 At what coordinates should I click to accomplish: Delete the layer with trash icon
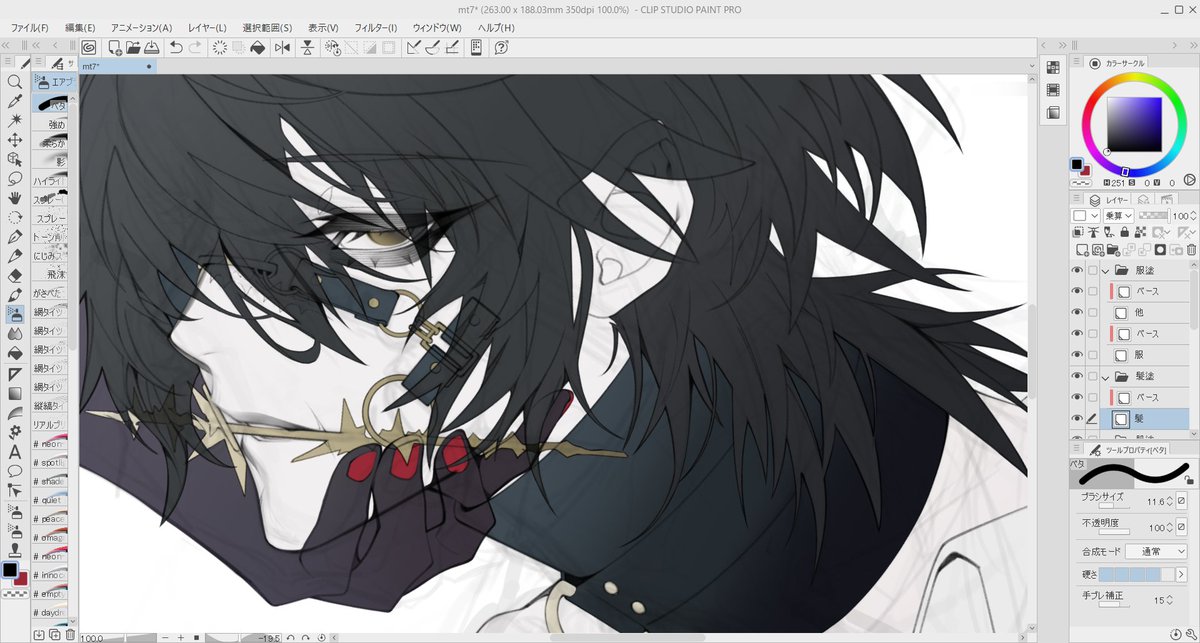click(x=1191, y=249)
